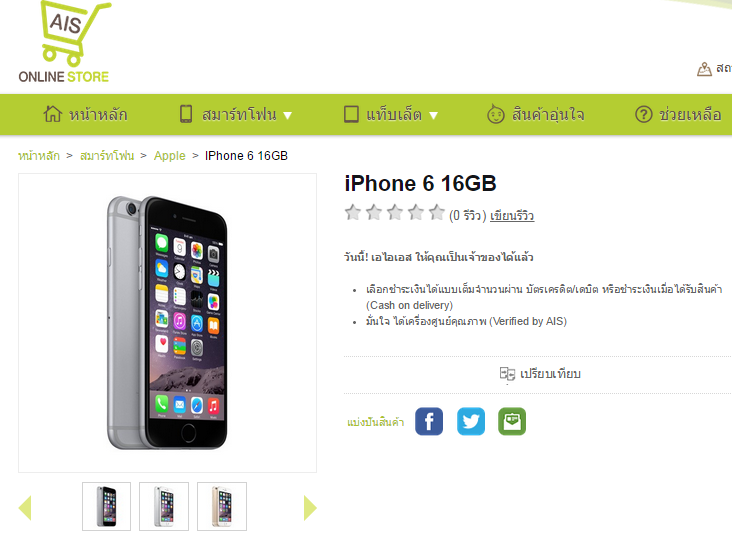Image resolution: width=732 pixels, height=546 pixels.
Task: Select the silver iPhone thumbnail
Action: click(x=164, y=506)
